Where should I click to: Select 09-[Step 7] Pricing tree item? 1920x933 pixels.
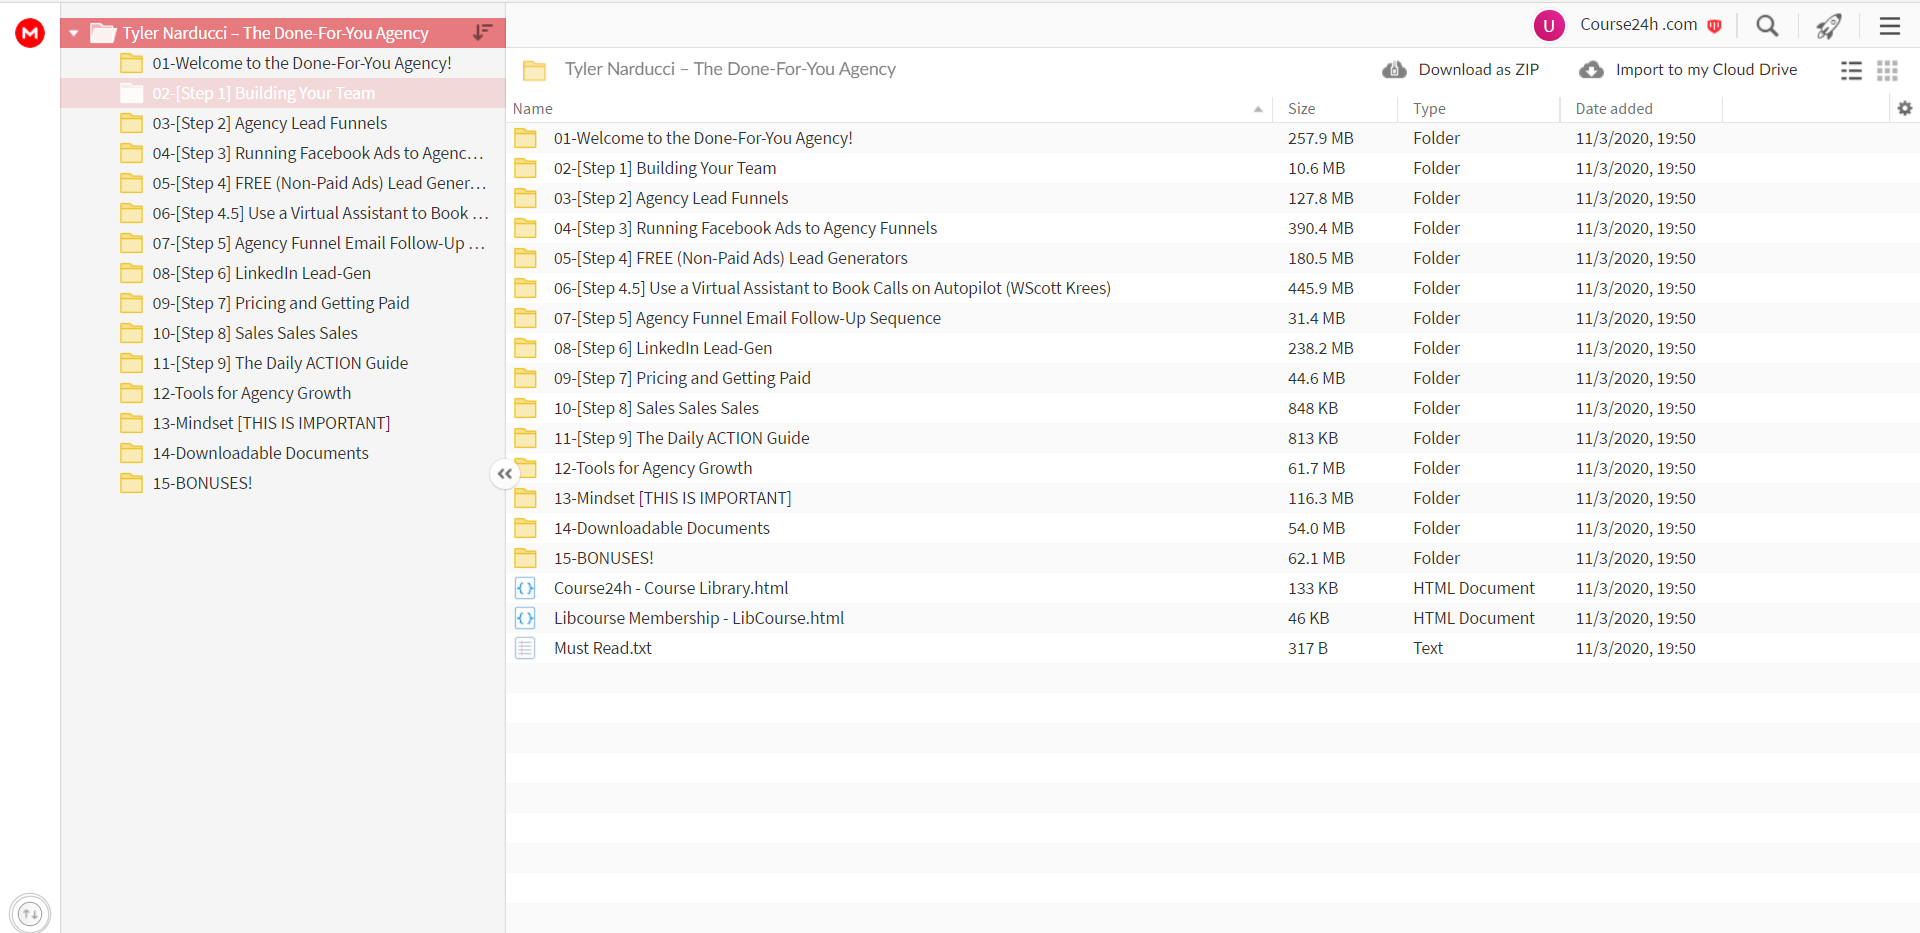click(283, 303)
